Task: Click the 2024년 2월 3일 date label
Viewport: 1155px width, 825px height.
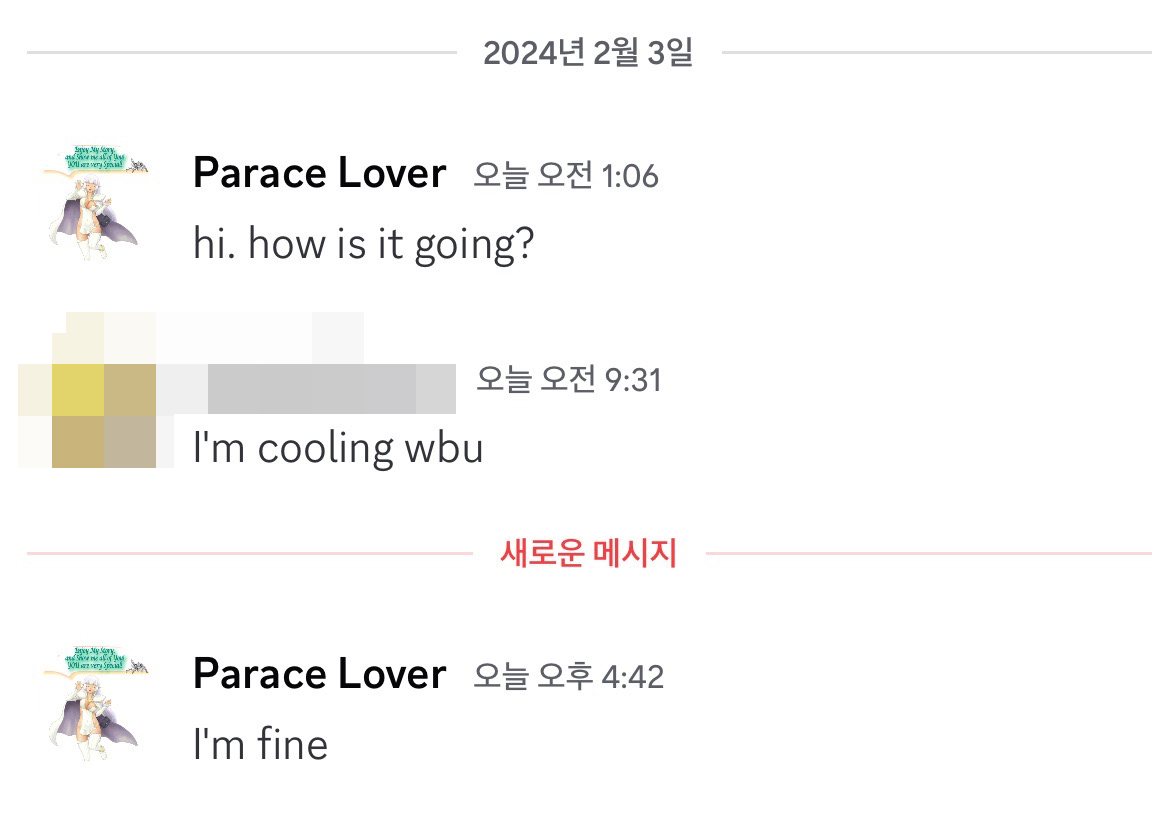Action: pyautogui.click(x=588, y=52)
